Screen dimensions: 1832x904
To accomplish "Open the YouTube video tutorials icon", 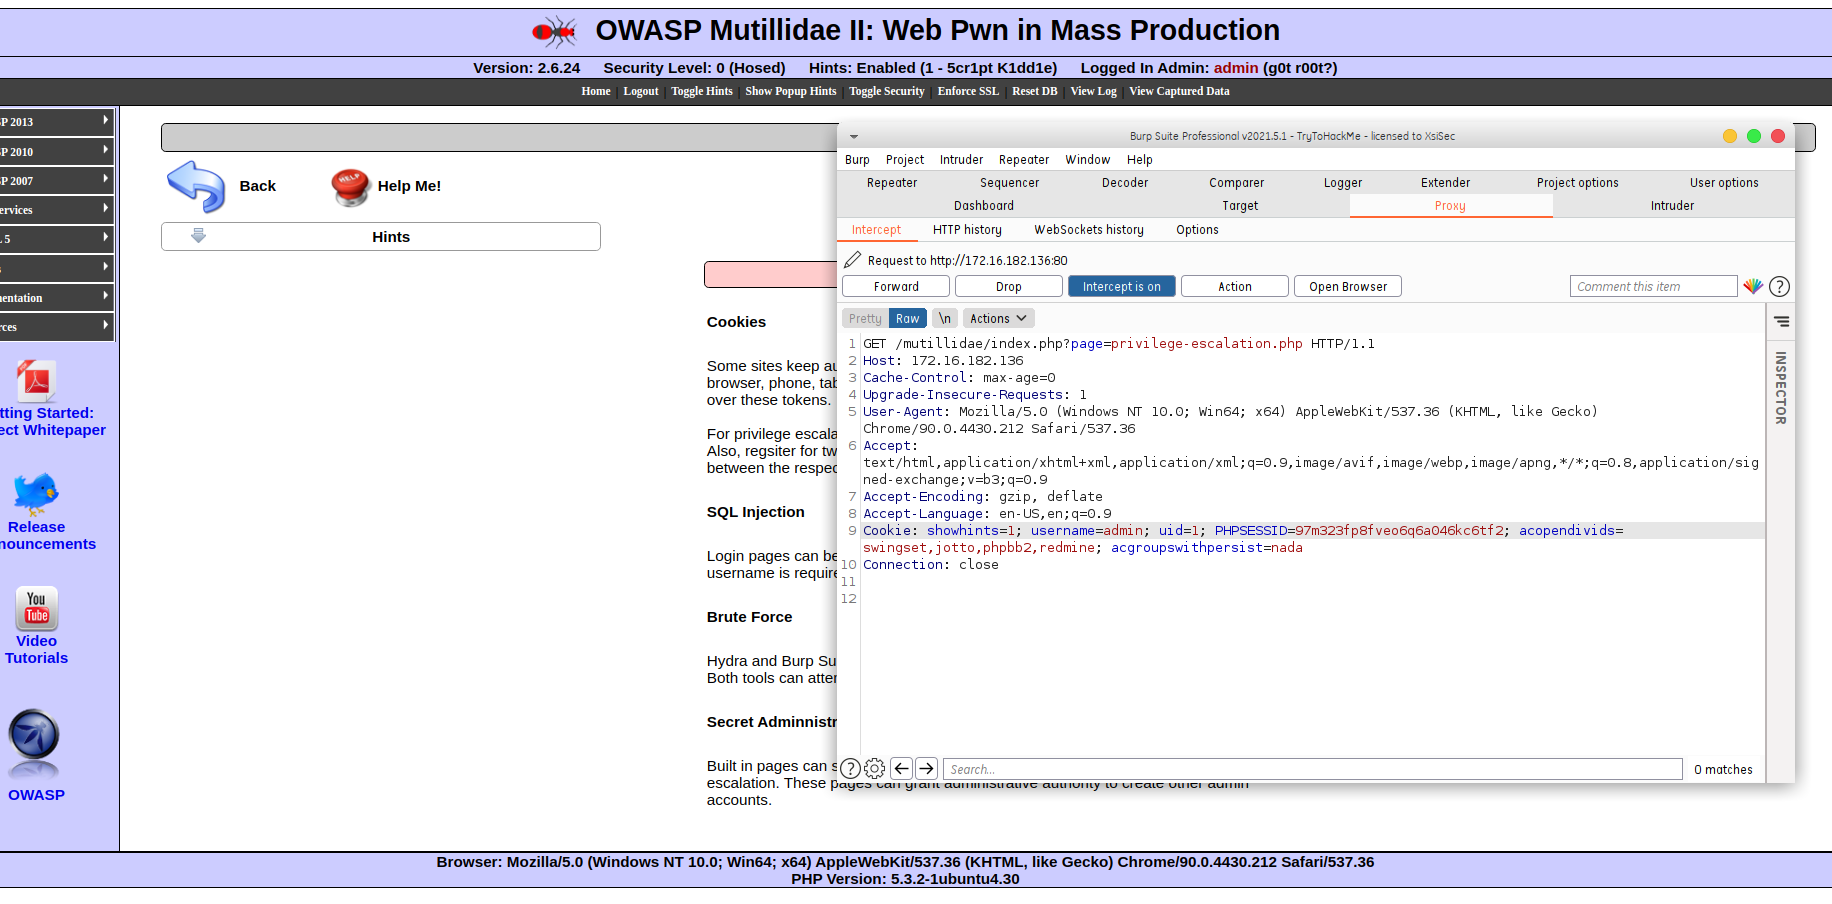I will tap(37, 608).
